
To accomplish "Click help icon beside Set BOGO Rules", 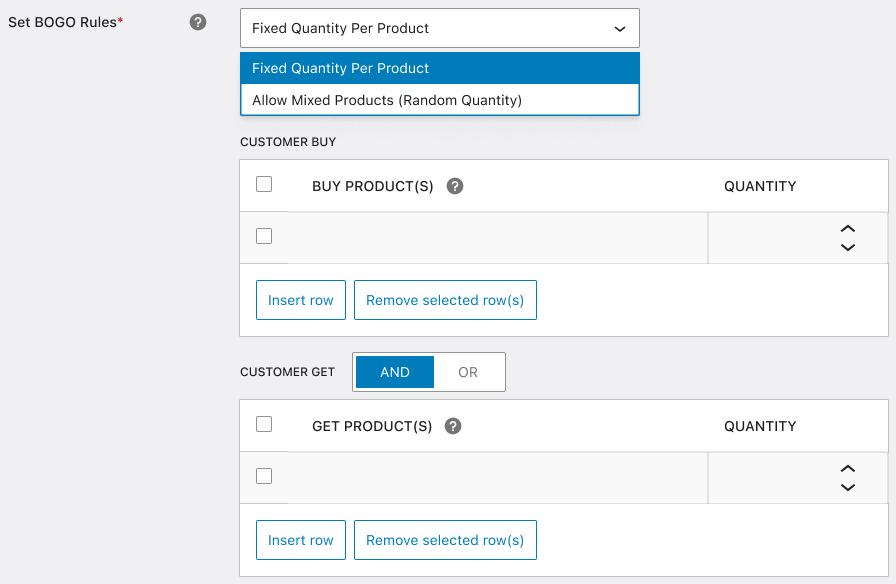I will click(x=198, y=22).
